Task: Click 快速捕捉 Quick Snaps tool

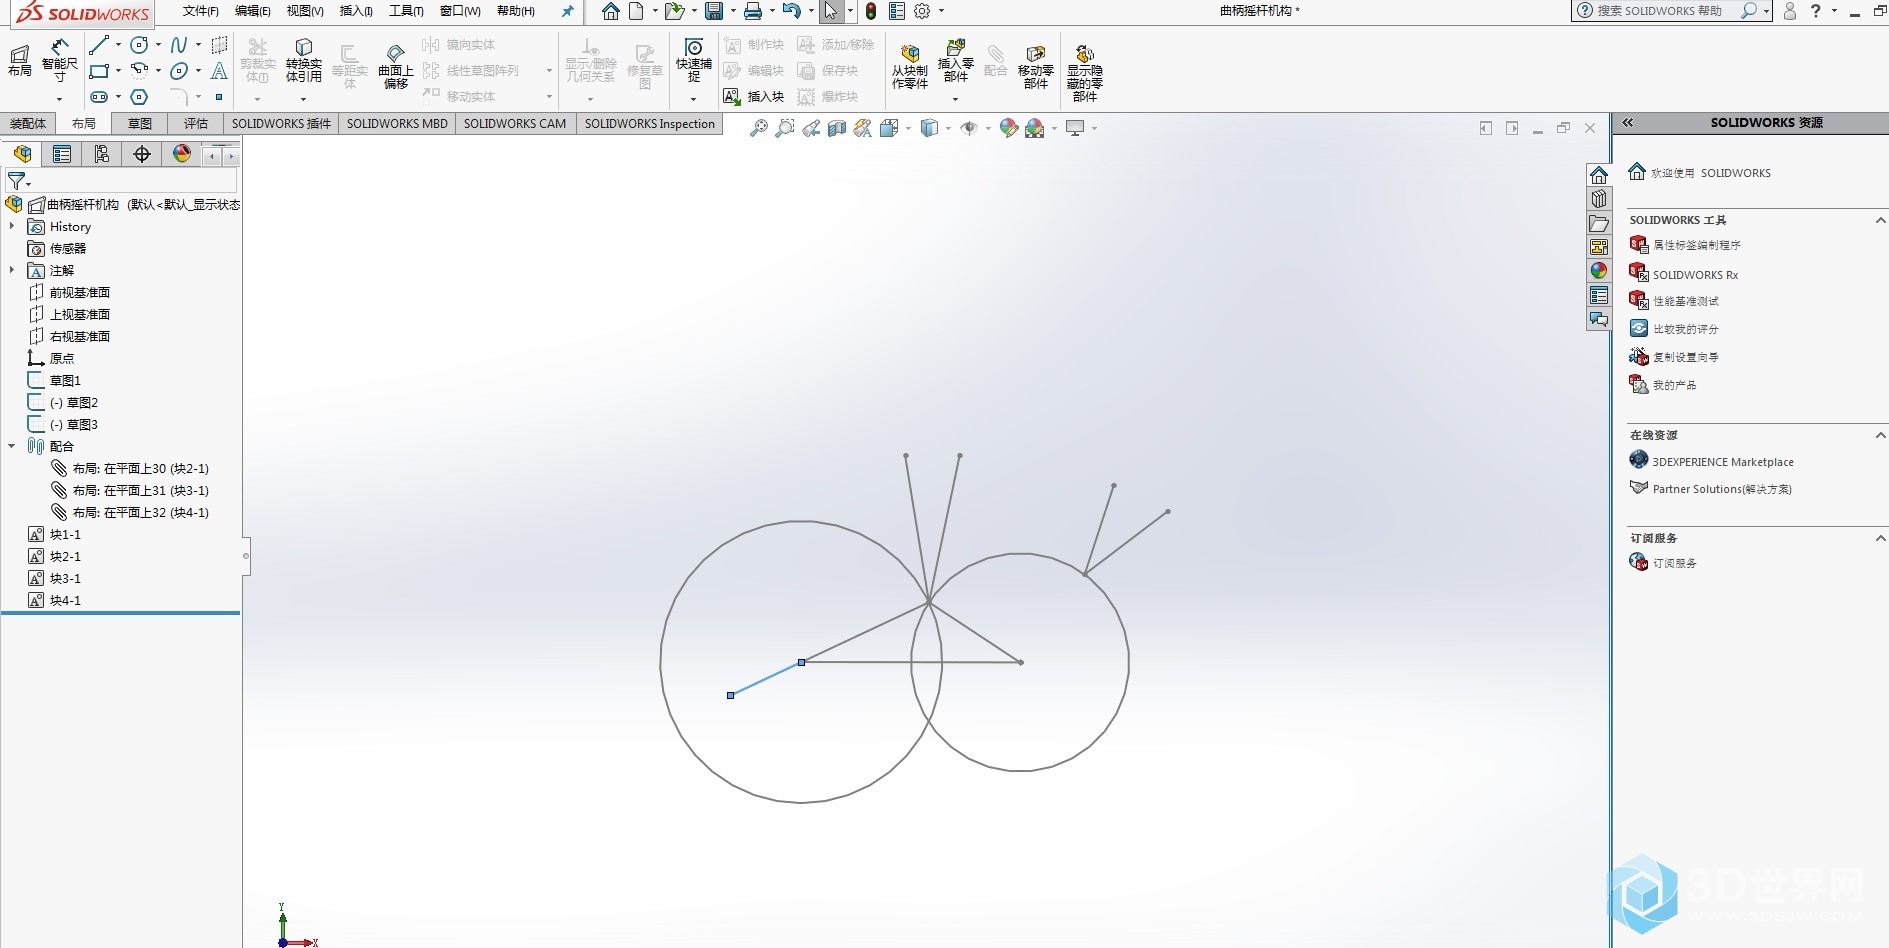Action: pyautogui.click(x=694, y=61)
